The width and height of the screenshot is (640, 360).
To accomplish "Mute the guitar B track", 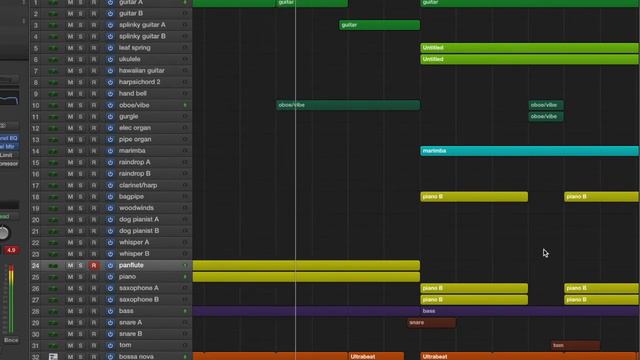I will coord(70,13).
